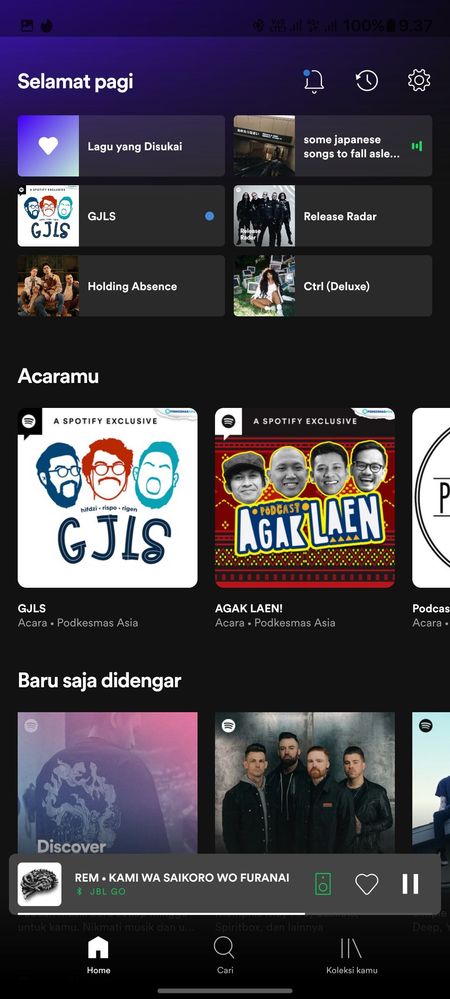The height and width of the screenshot is (999, 450).
Task: Tap the gallery image icon in the status bar
Action: [x=27, y=26]
